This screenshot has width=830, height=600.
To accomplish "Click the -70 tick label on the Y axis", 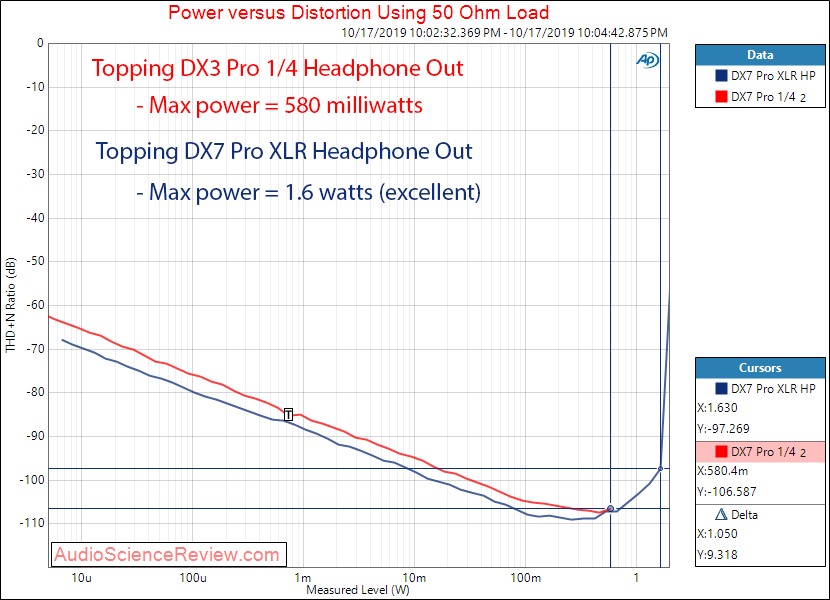I will pos(35,349).
